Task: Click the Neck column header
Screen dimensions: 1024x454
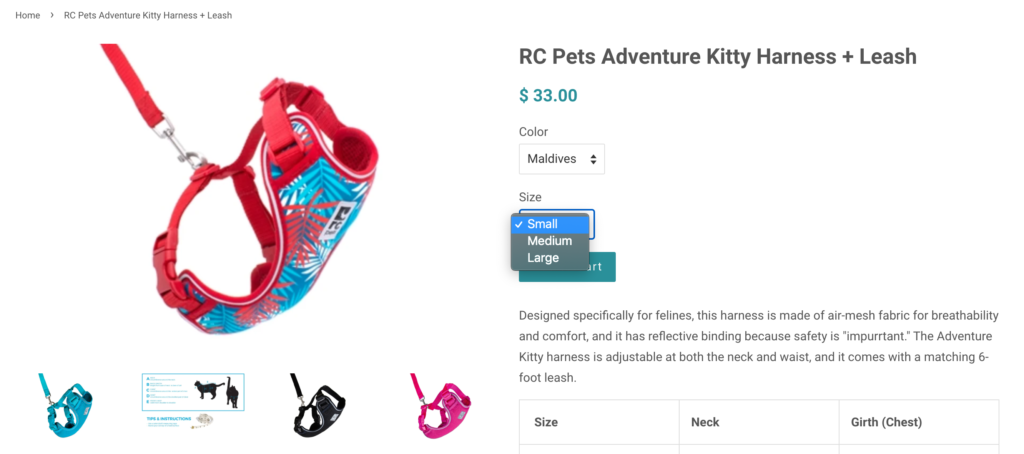Action: pos(705,422)
